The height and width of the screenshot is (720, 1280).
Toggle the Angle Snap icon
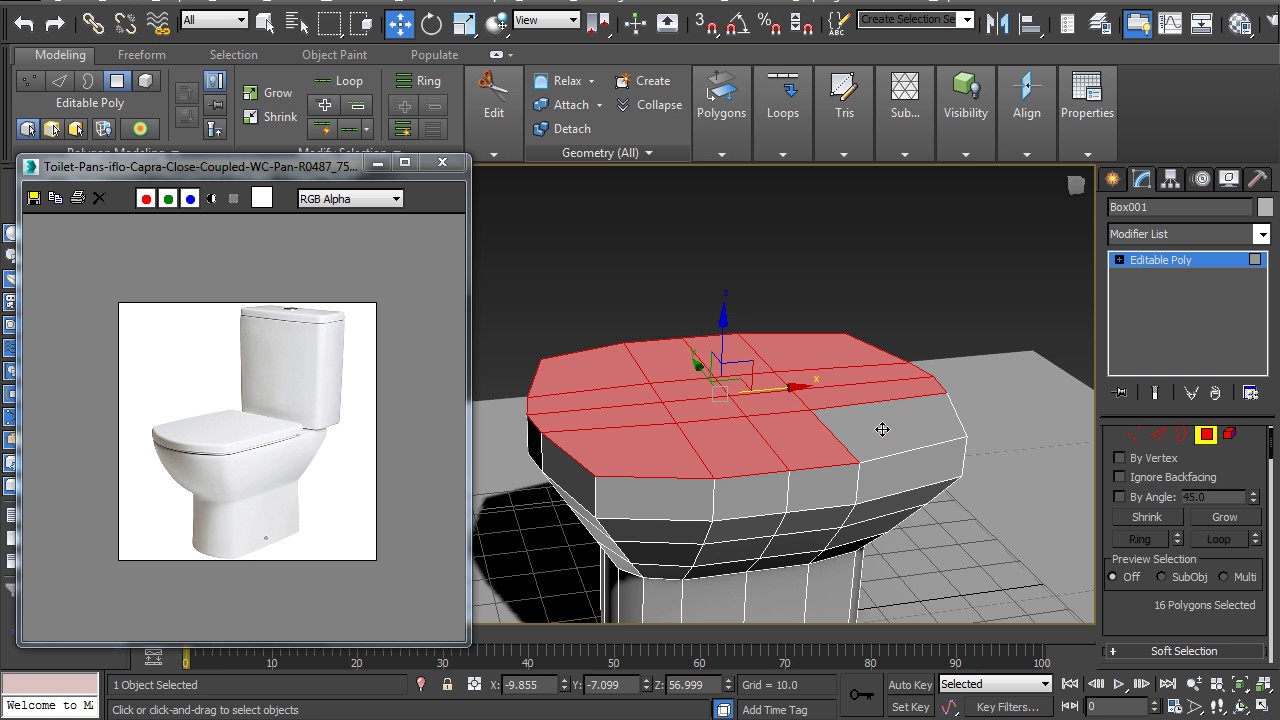738,22
